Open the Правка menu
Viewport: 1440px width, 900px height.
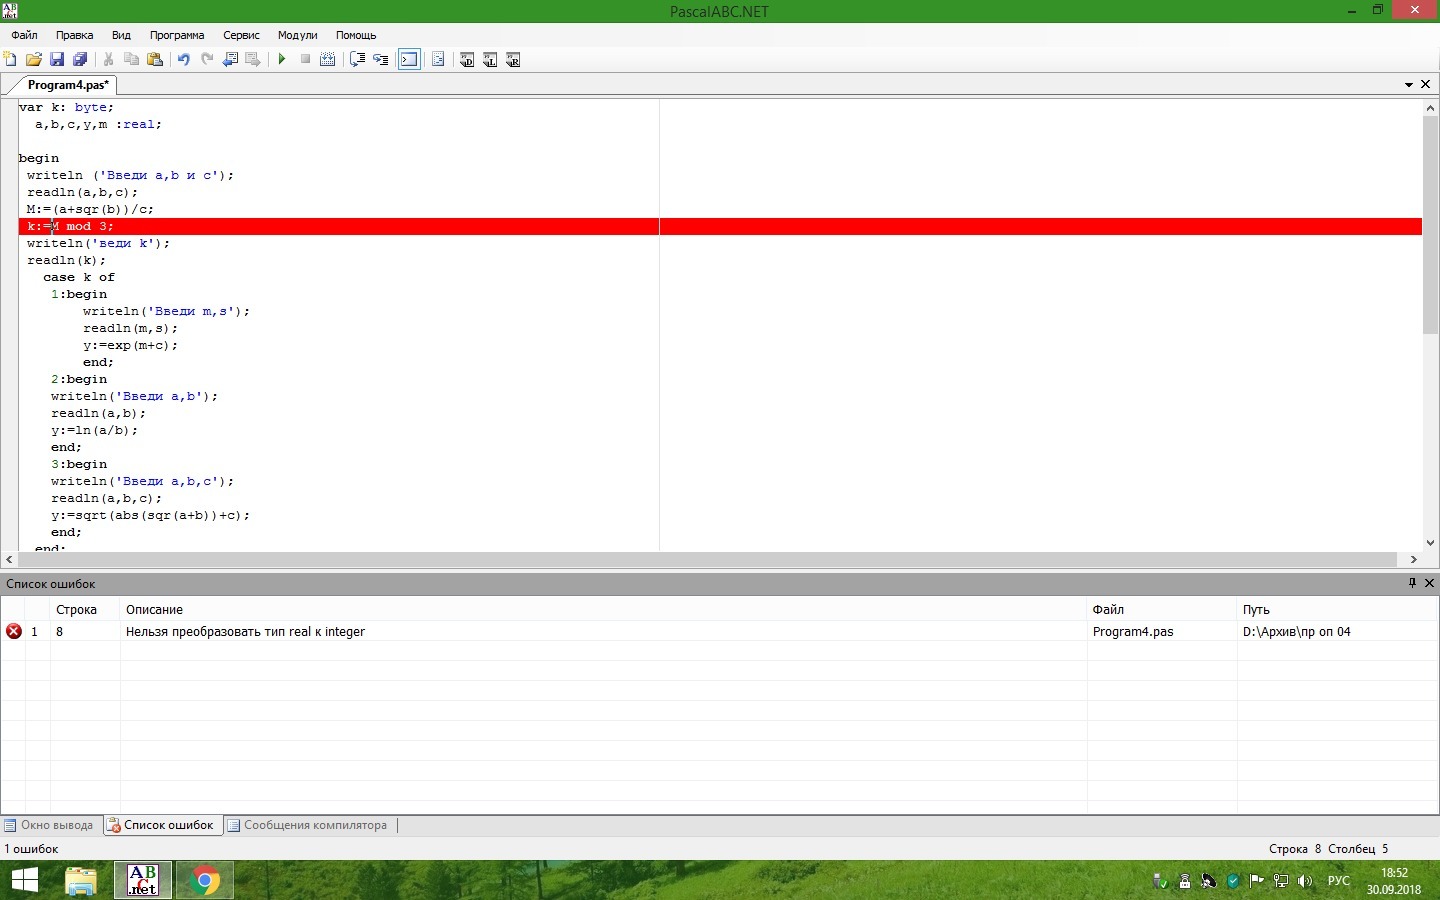pos(75,35)
